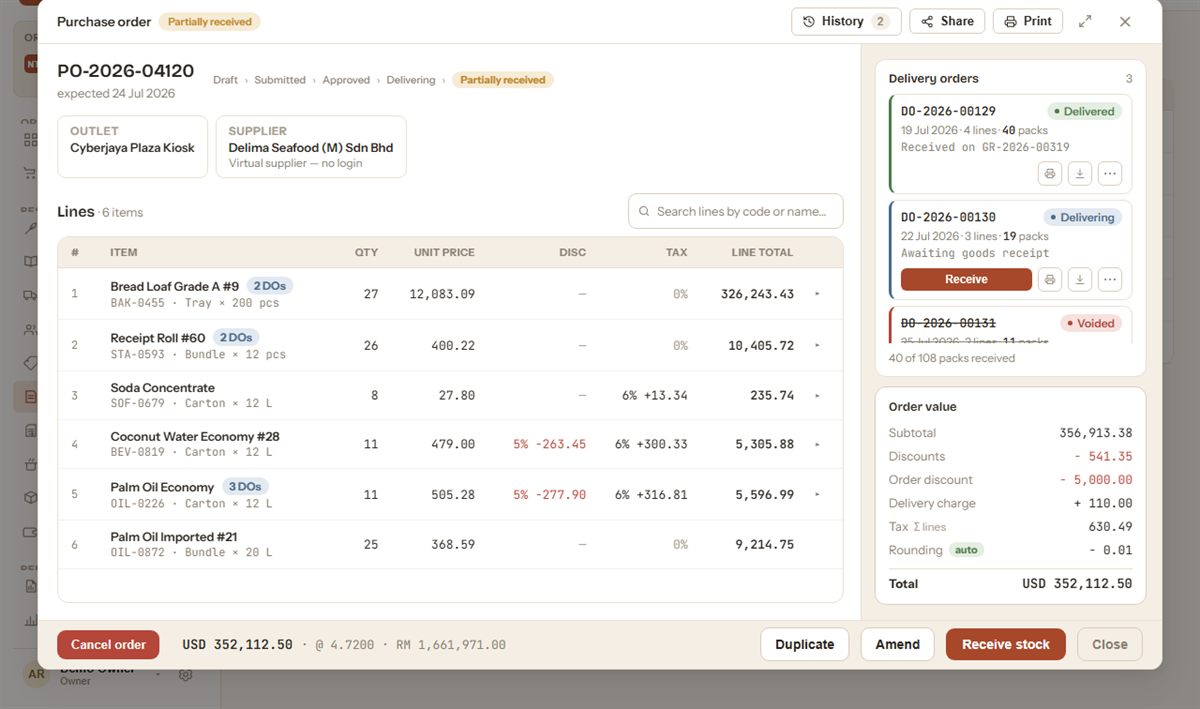The image size is (1200, 709).
Task: Expand the Soda Concentrate line
Action: [x=817, y=396]
